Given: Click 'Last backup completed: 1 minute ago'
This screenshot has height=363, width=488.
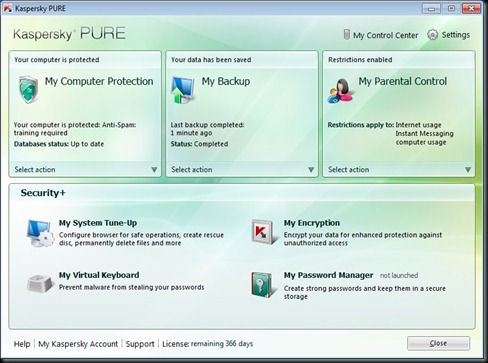Looking at the screenshot, I should coord(207,129).
